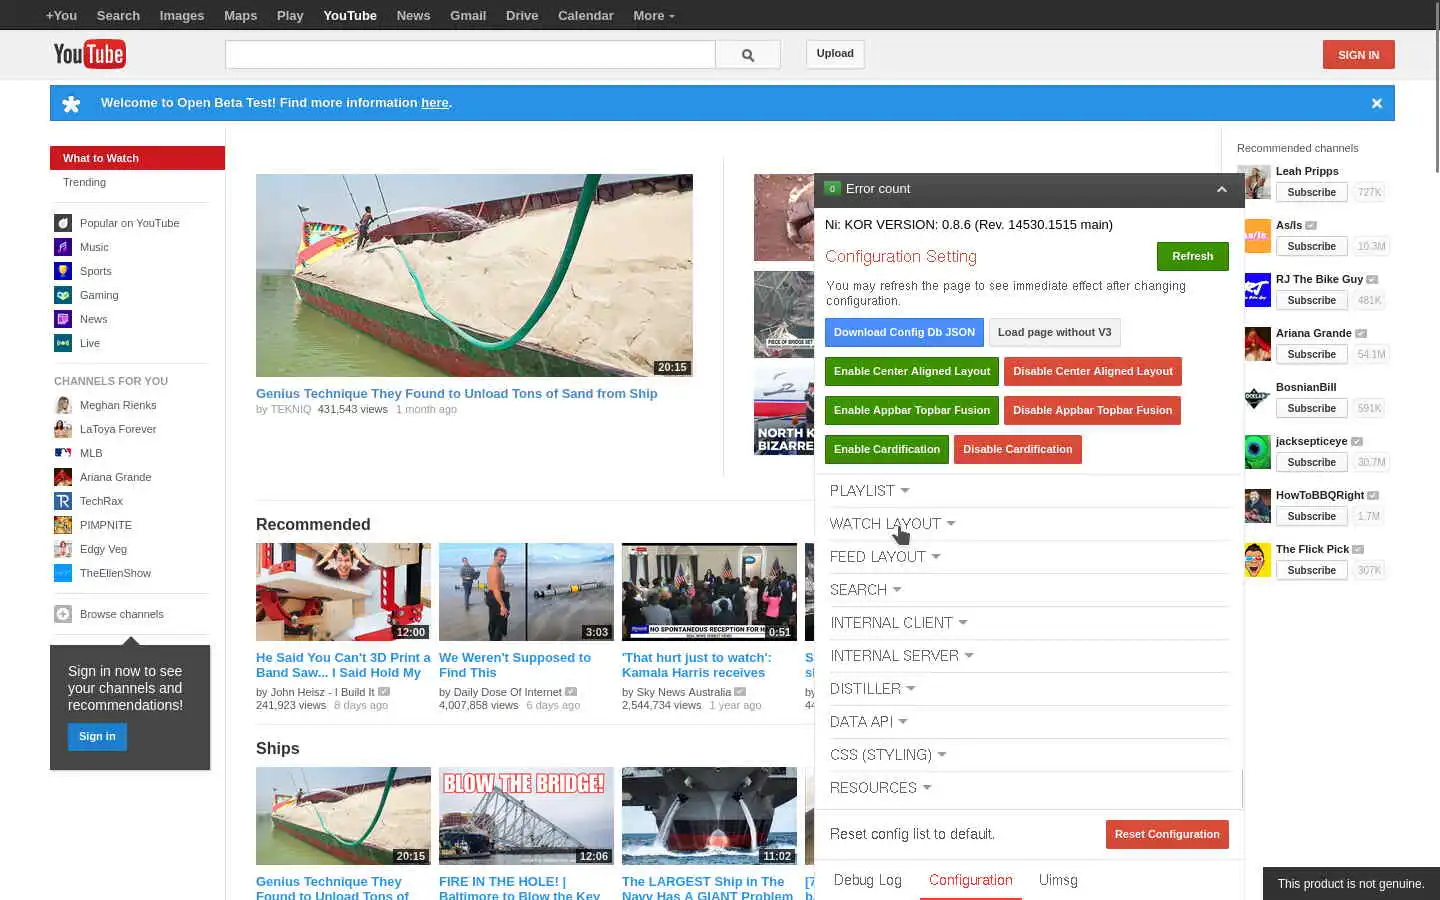The width and height of the screenshot is (1440, 900).
Task: Switch to the Uimsg tab
Action: coord(1058,880)
